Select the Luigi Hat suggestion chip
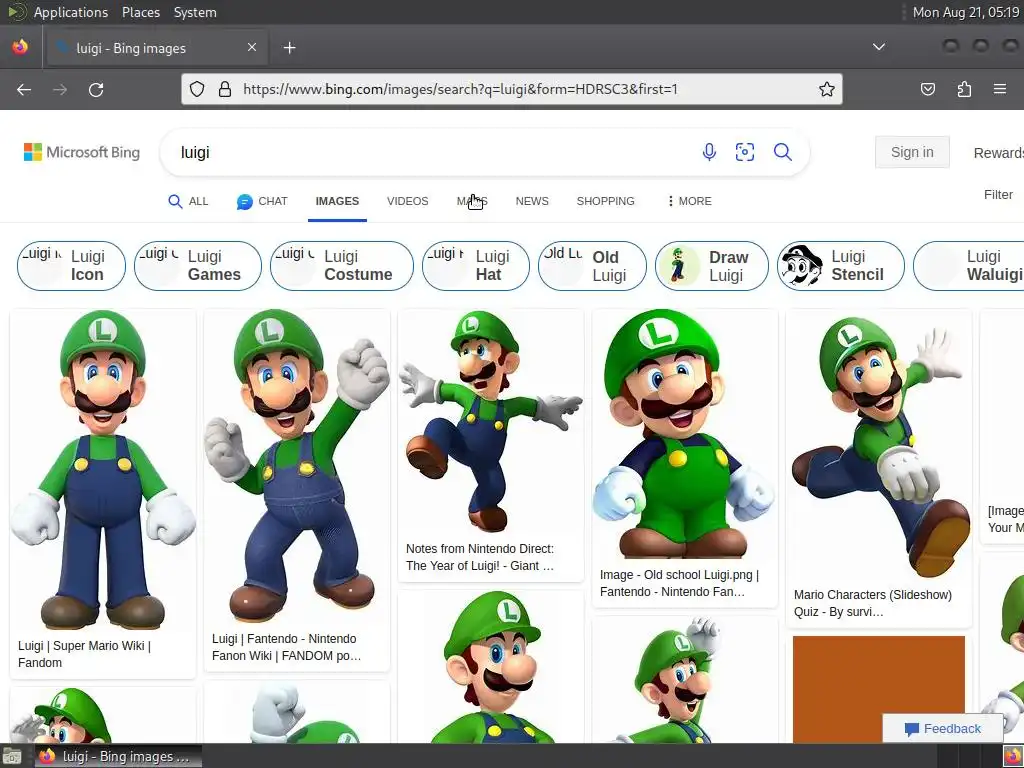 point(475,266)
